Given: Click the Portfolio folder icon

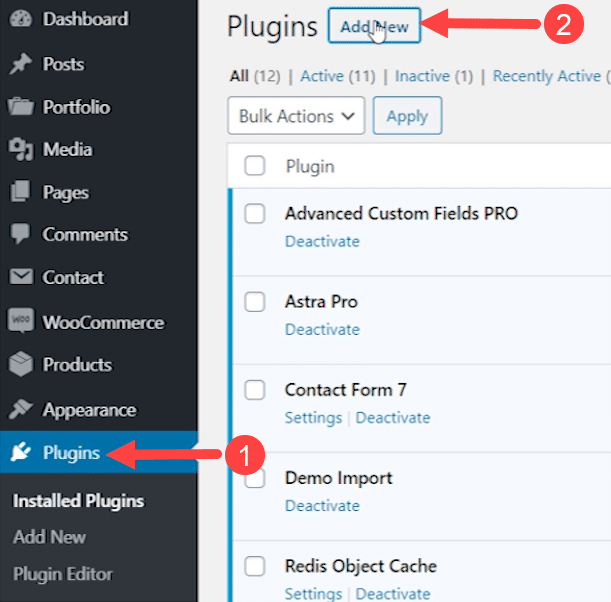Looking at the screenshot, I should tap(20, 107).
